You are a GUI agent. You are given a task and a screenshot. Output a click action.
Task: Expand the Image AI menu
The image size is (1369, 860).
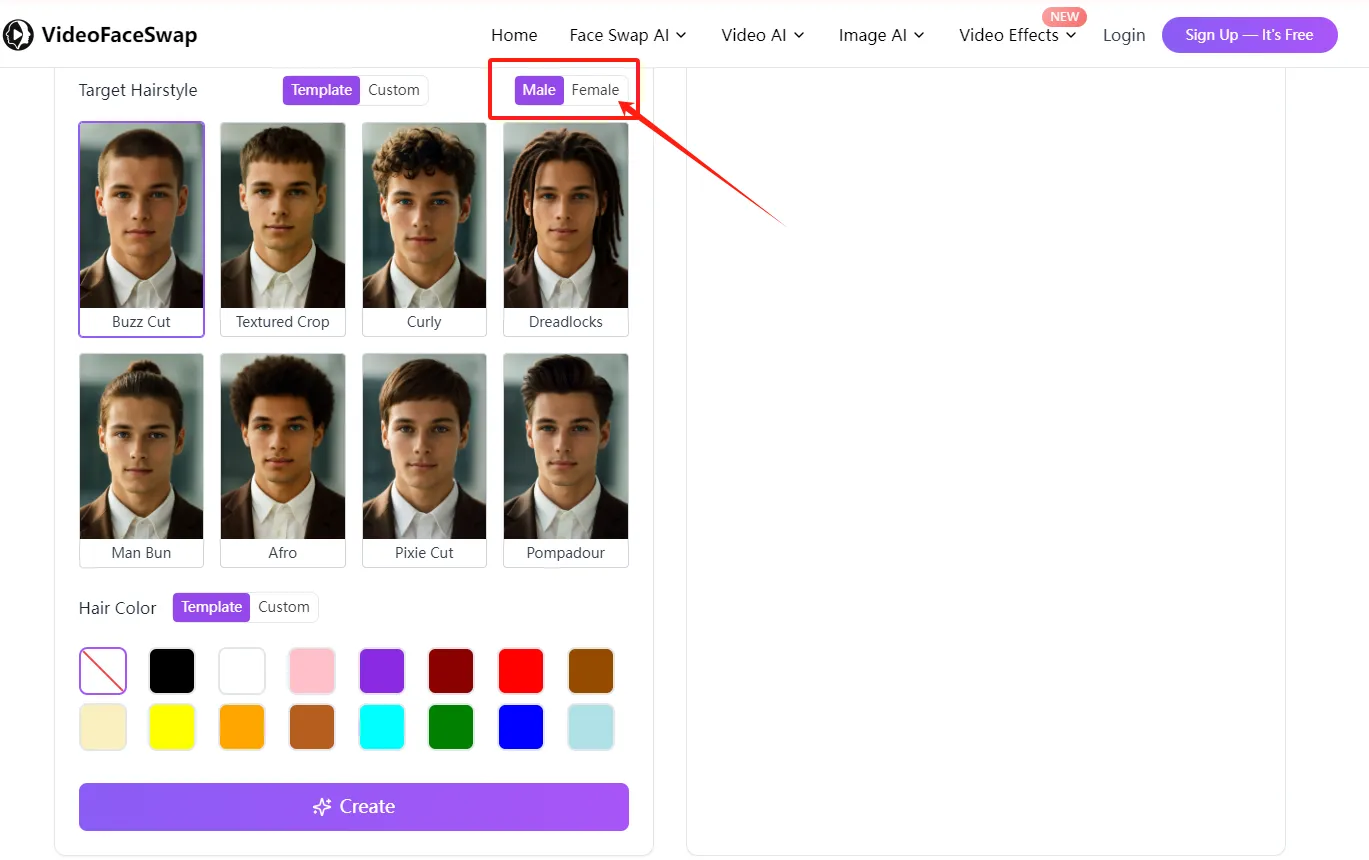pyautogui.click(x=882, y=35)
